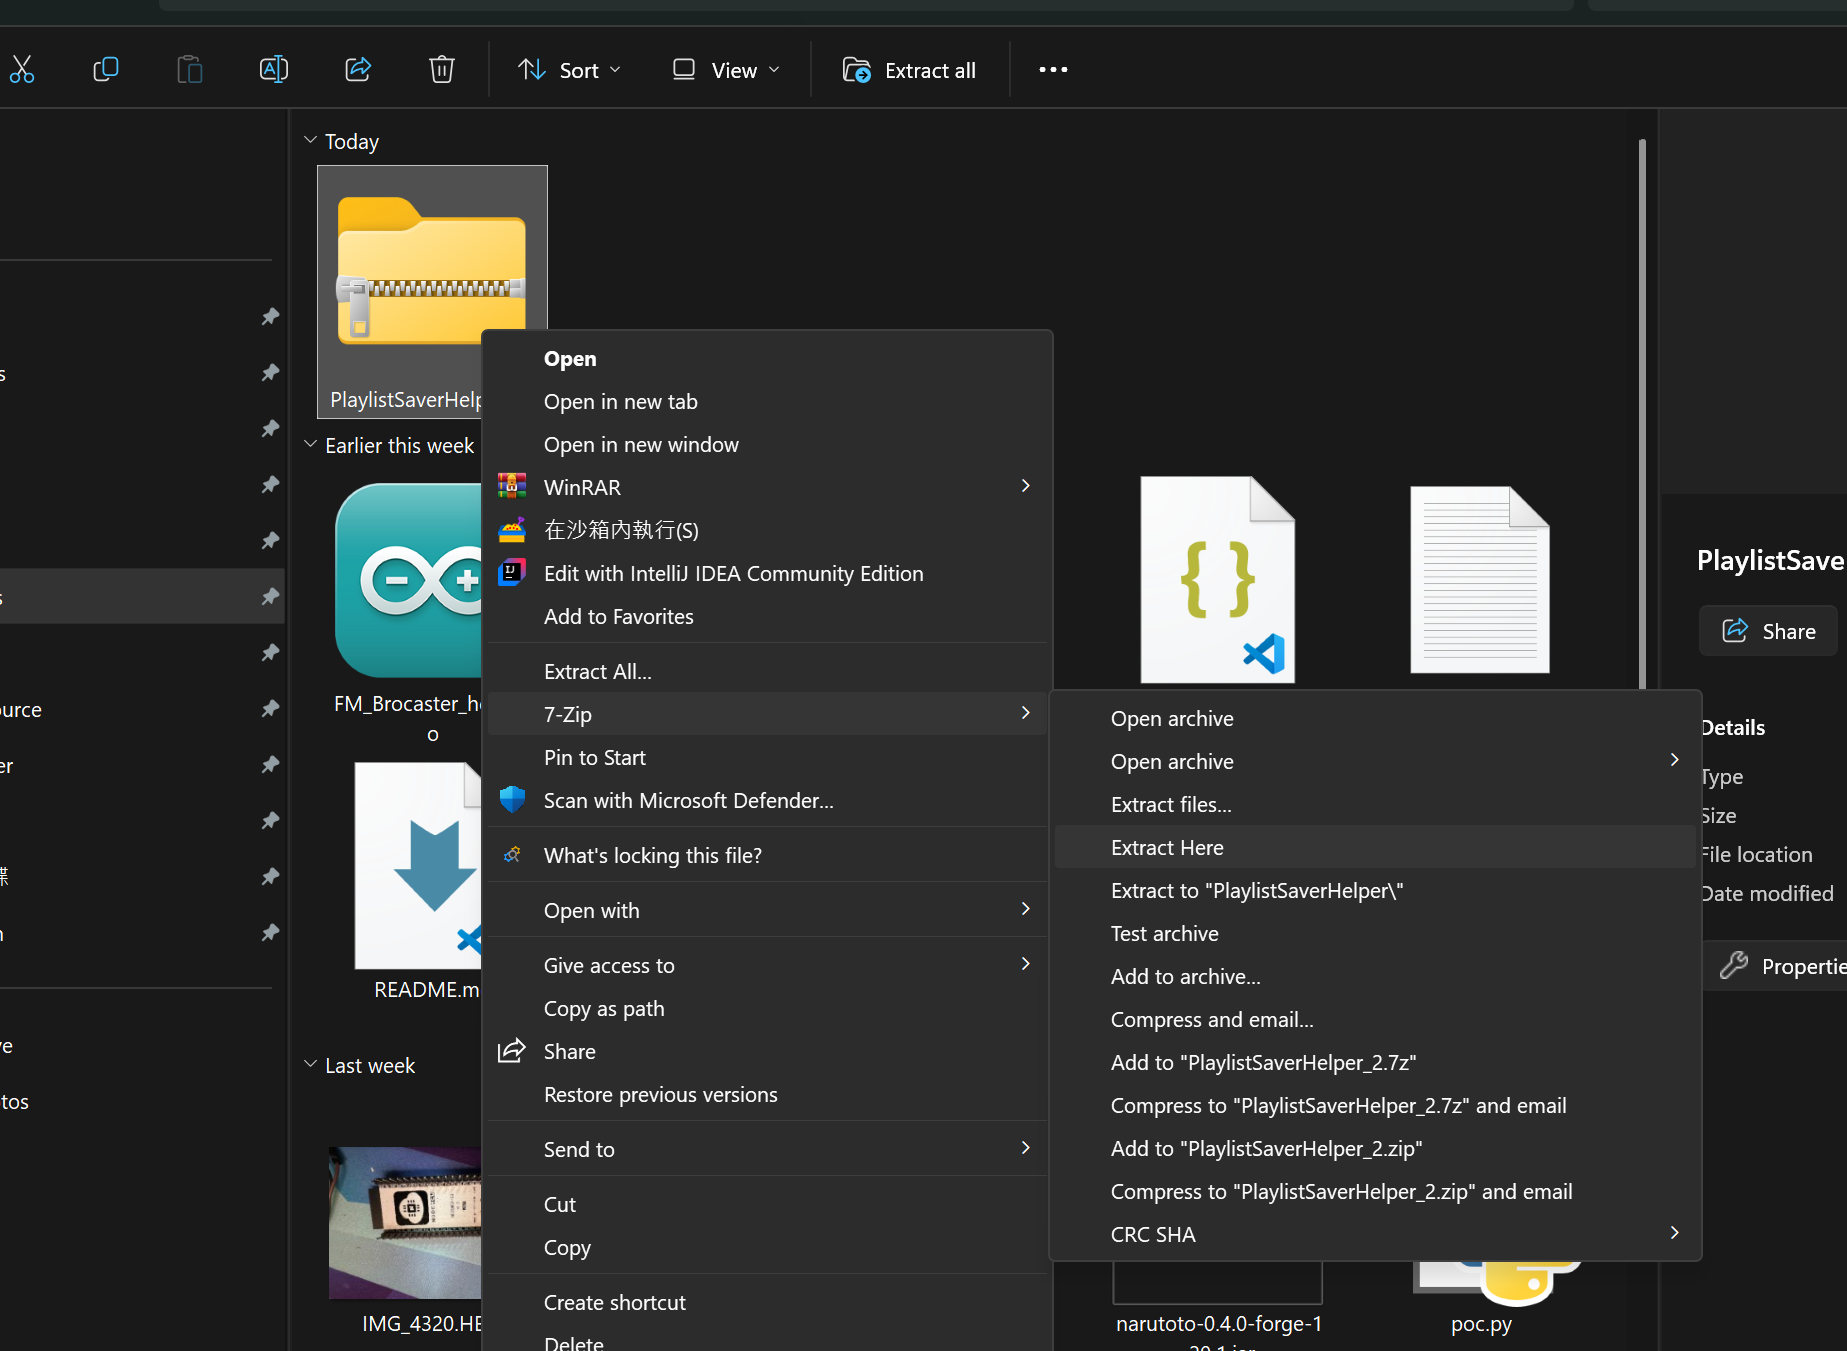Choose Extract to "PlaylistSaverHelper\"
The image size is (1847, 1351).
click(x=1375, y=890)
